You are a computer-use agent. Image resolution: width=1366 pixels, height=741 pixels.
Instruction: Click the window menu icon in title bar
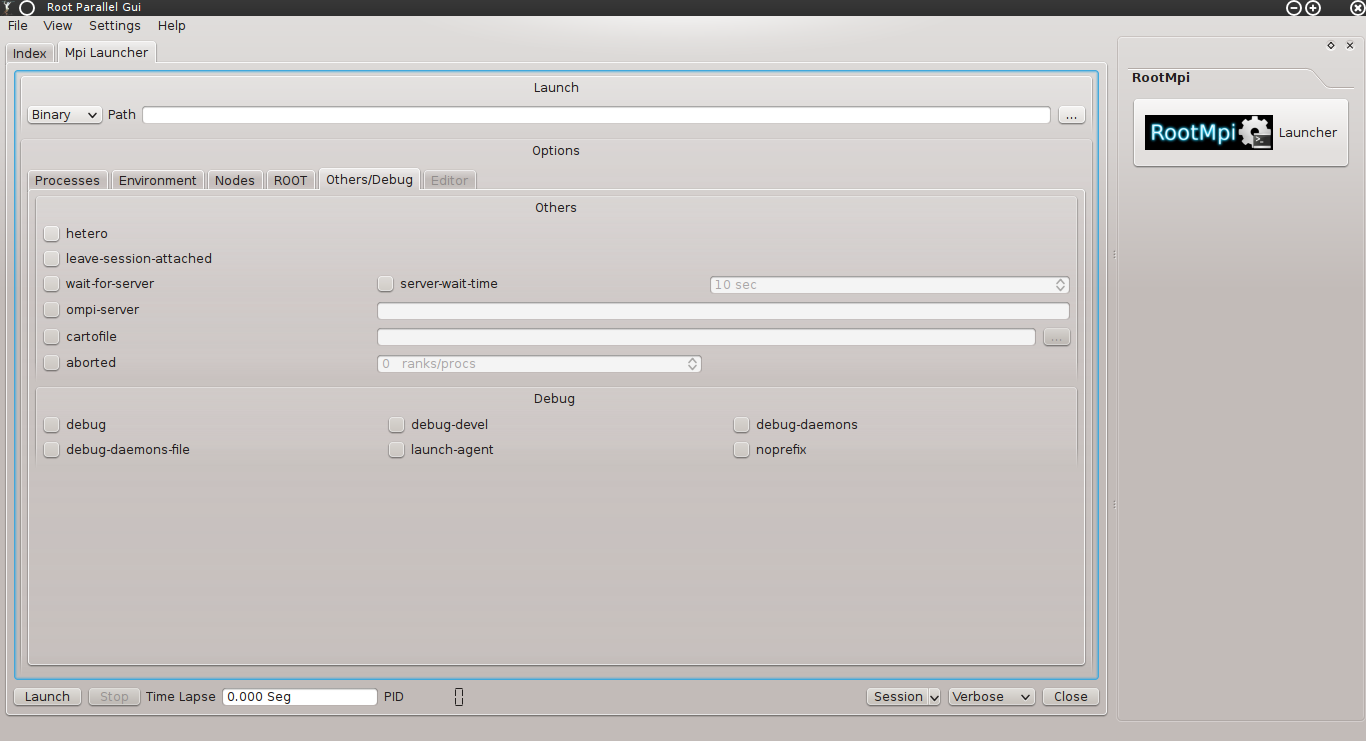coord(27,8)
